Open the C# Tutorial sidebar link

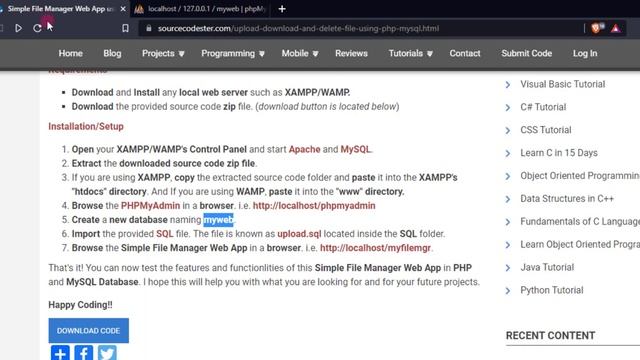point(543,107)
